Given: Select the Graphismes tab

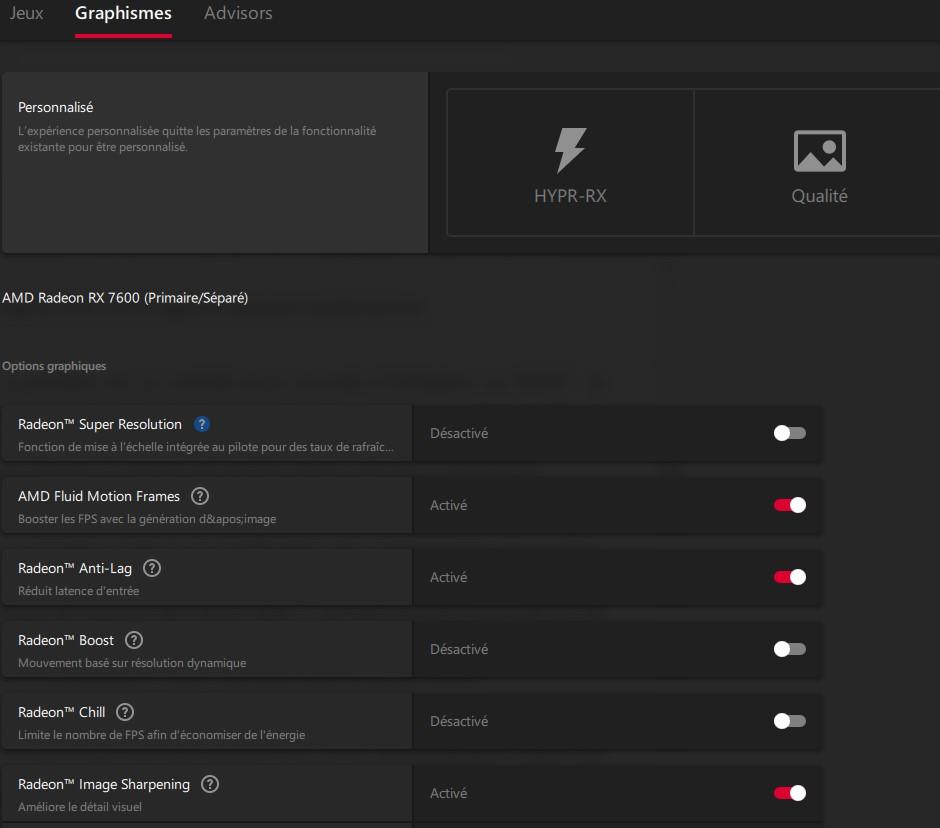Looking at the screenshot, I should (123, 14).
